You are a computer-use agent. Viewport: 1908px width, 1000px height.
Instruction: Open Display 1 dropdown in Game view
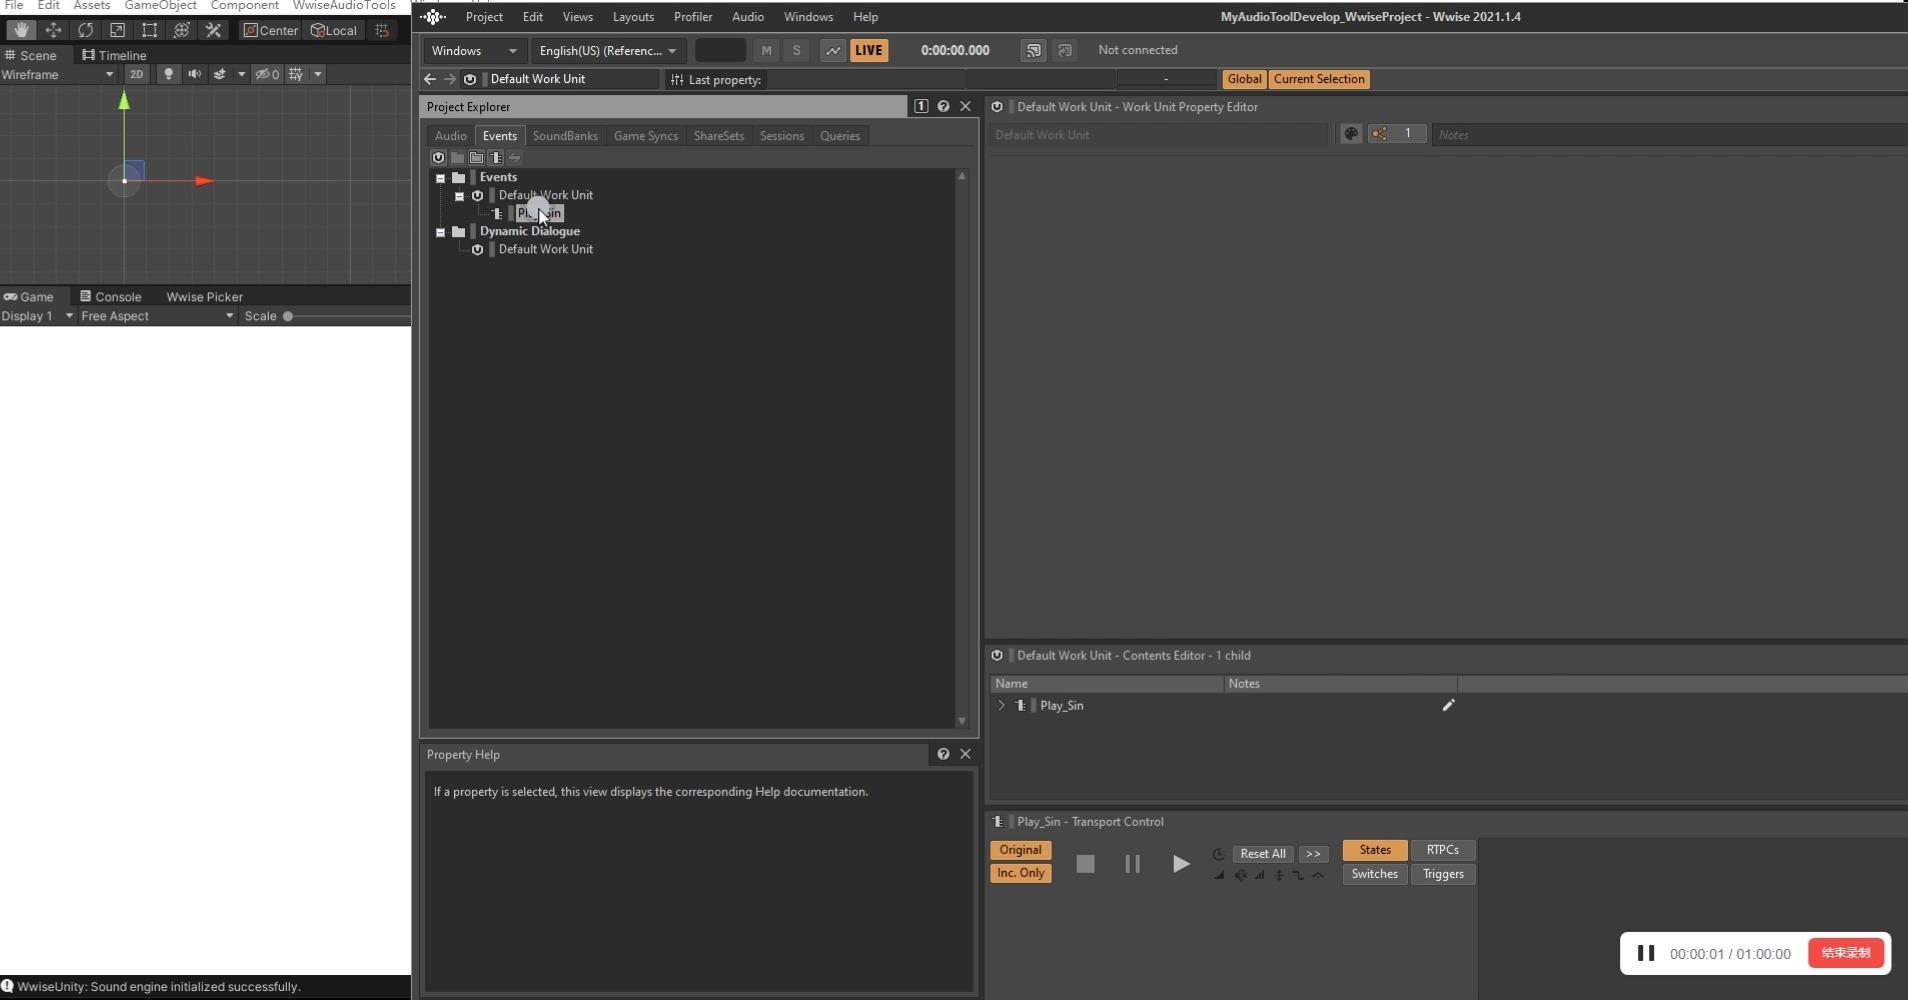point(38,316)
